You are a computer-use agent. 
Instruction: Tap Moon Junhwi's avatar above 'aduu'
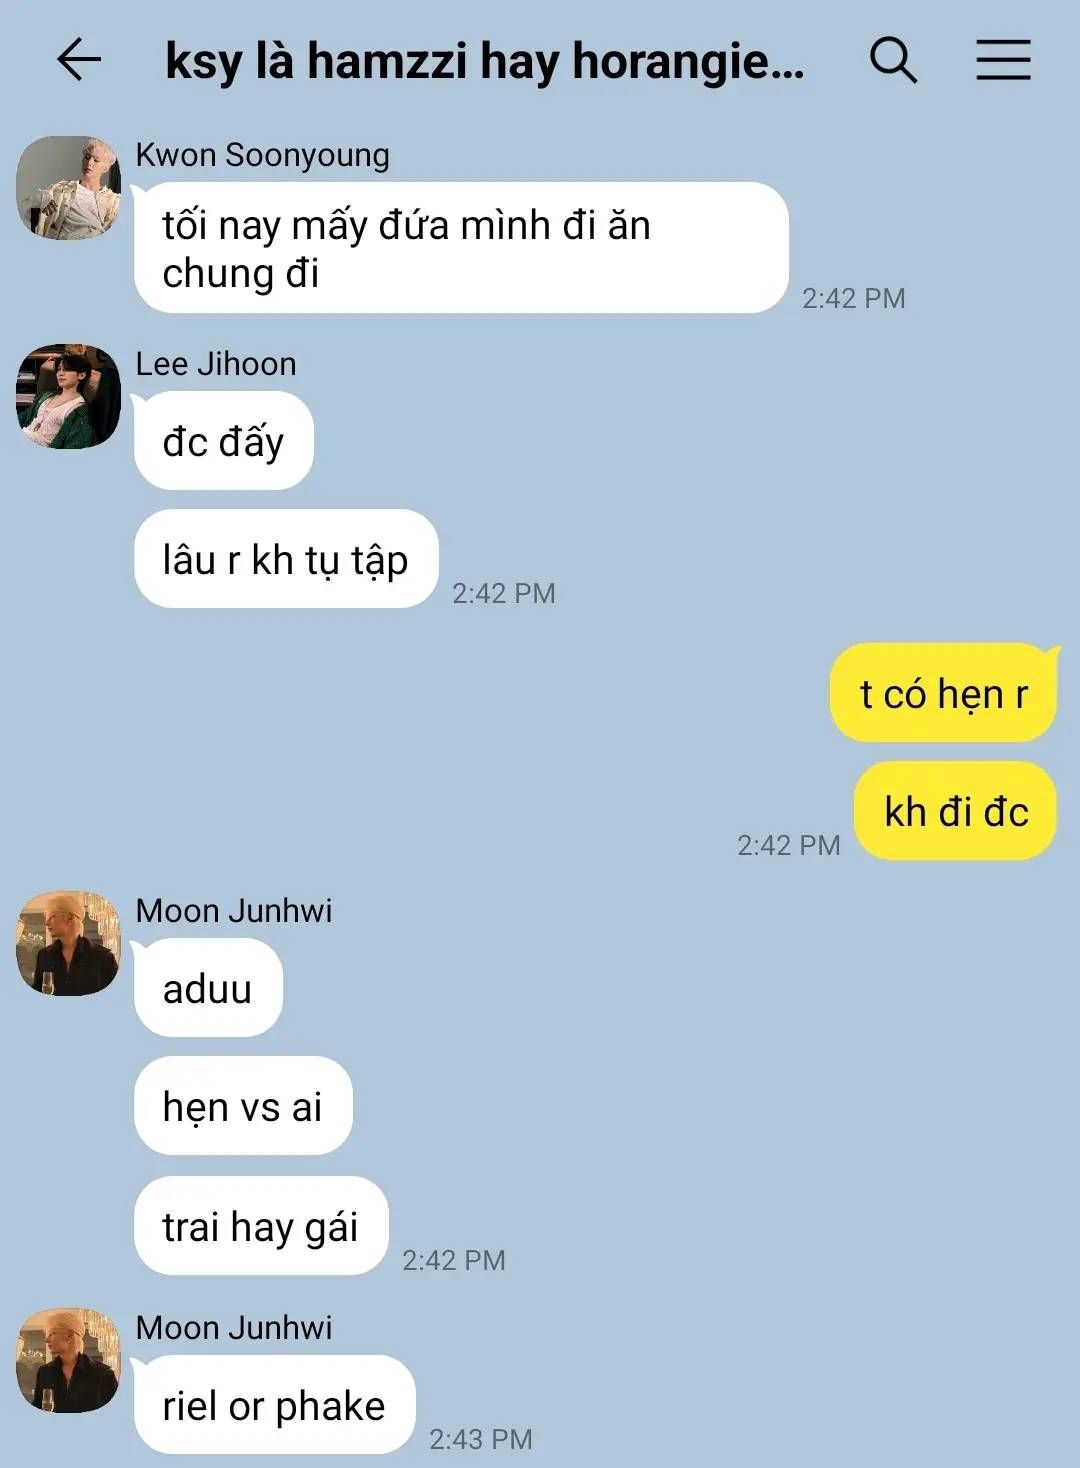[x=69, y=944]
